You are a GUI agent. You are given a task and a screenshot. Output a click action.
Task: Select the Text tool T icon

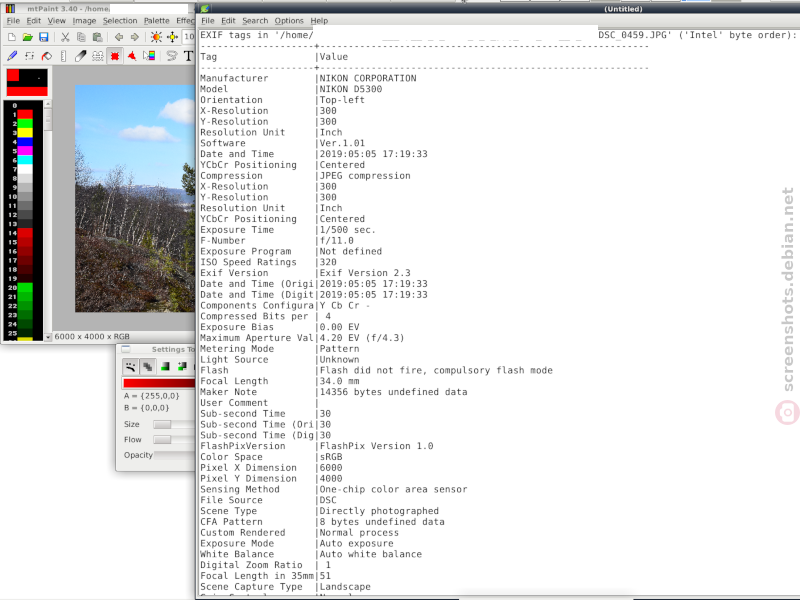click(188, 56)
